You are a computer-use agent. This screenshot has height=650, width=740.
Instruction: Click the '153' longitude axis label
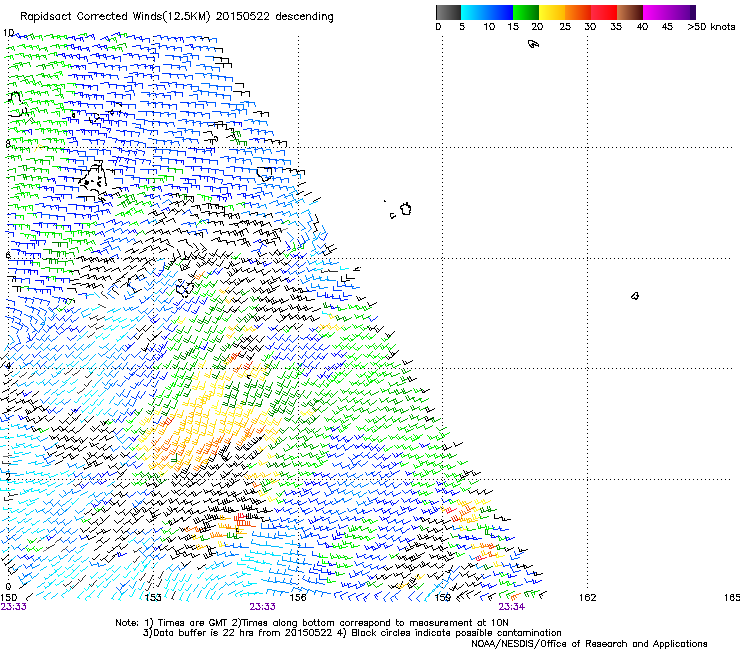pyautogui.click(x=153, y=598)
